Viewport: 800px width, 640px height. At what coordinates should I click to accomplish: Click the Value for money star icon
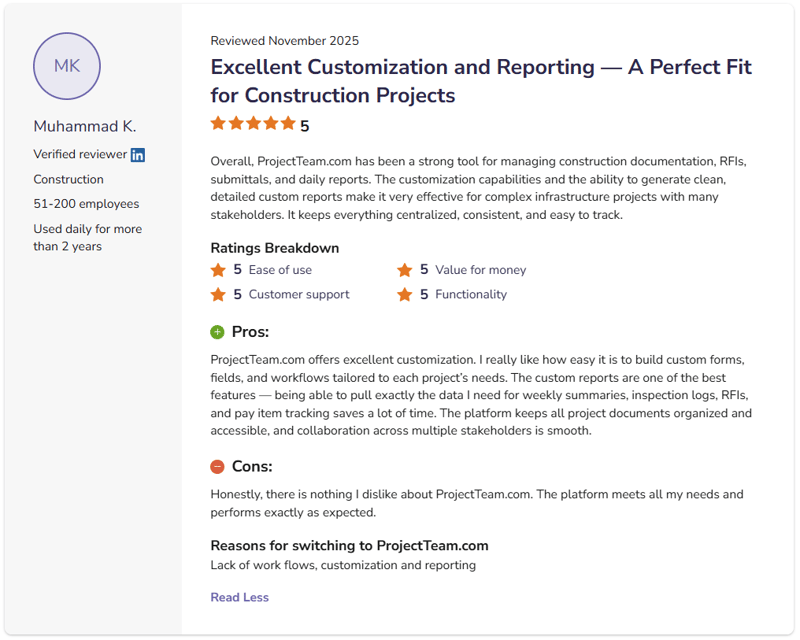click(405, 270)
